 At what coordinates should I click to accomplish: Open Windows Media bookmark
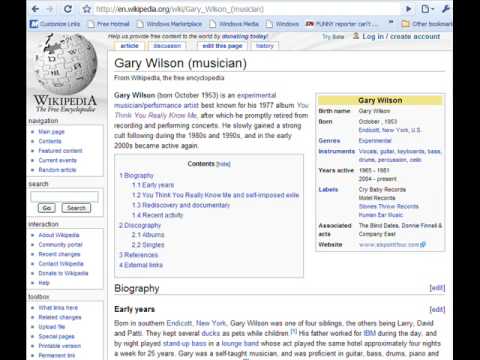(234, 24)
